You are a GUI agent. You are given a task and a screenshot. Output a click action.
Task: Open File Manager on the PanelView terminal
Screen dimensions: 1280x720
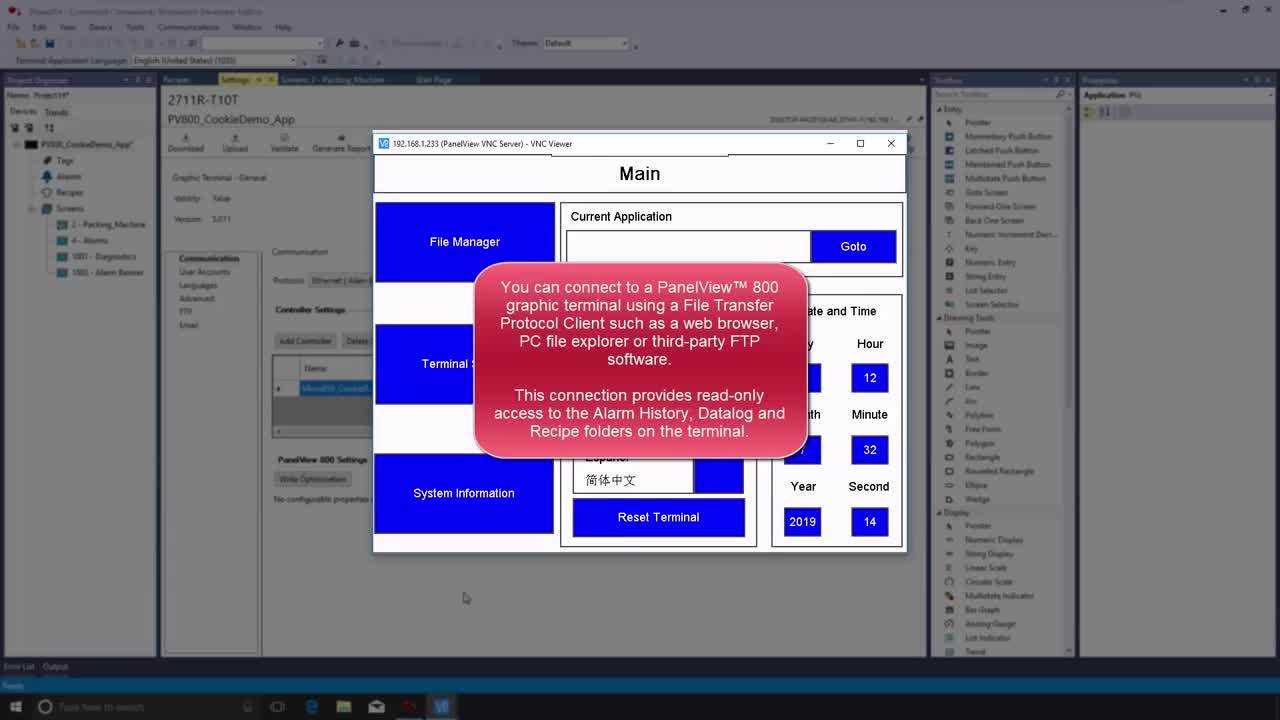(x=465, y=242)
